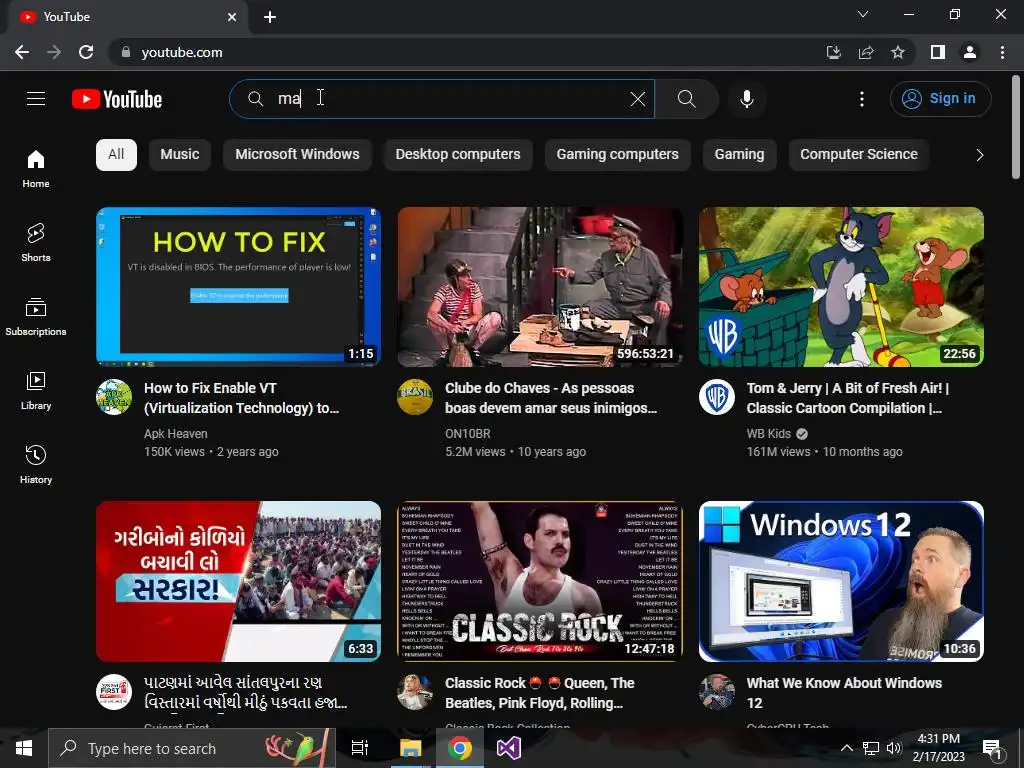
Task: Click the WB Kids channel avatar
Action: [717, 397]
